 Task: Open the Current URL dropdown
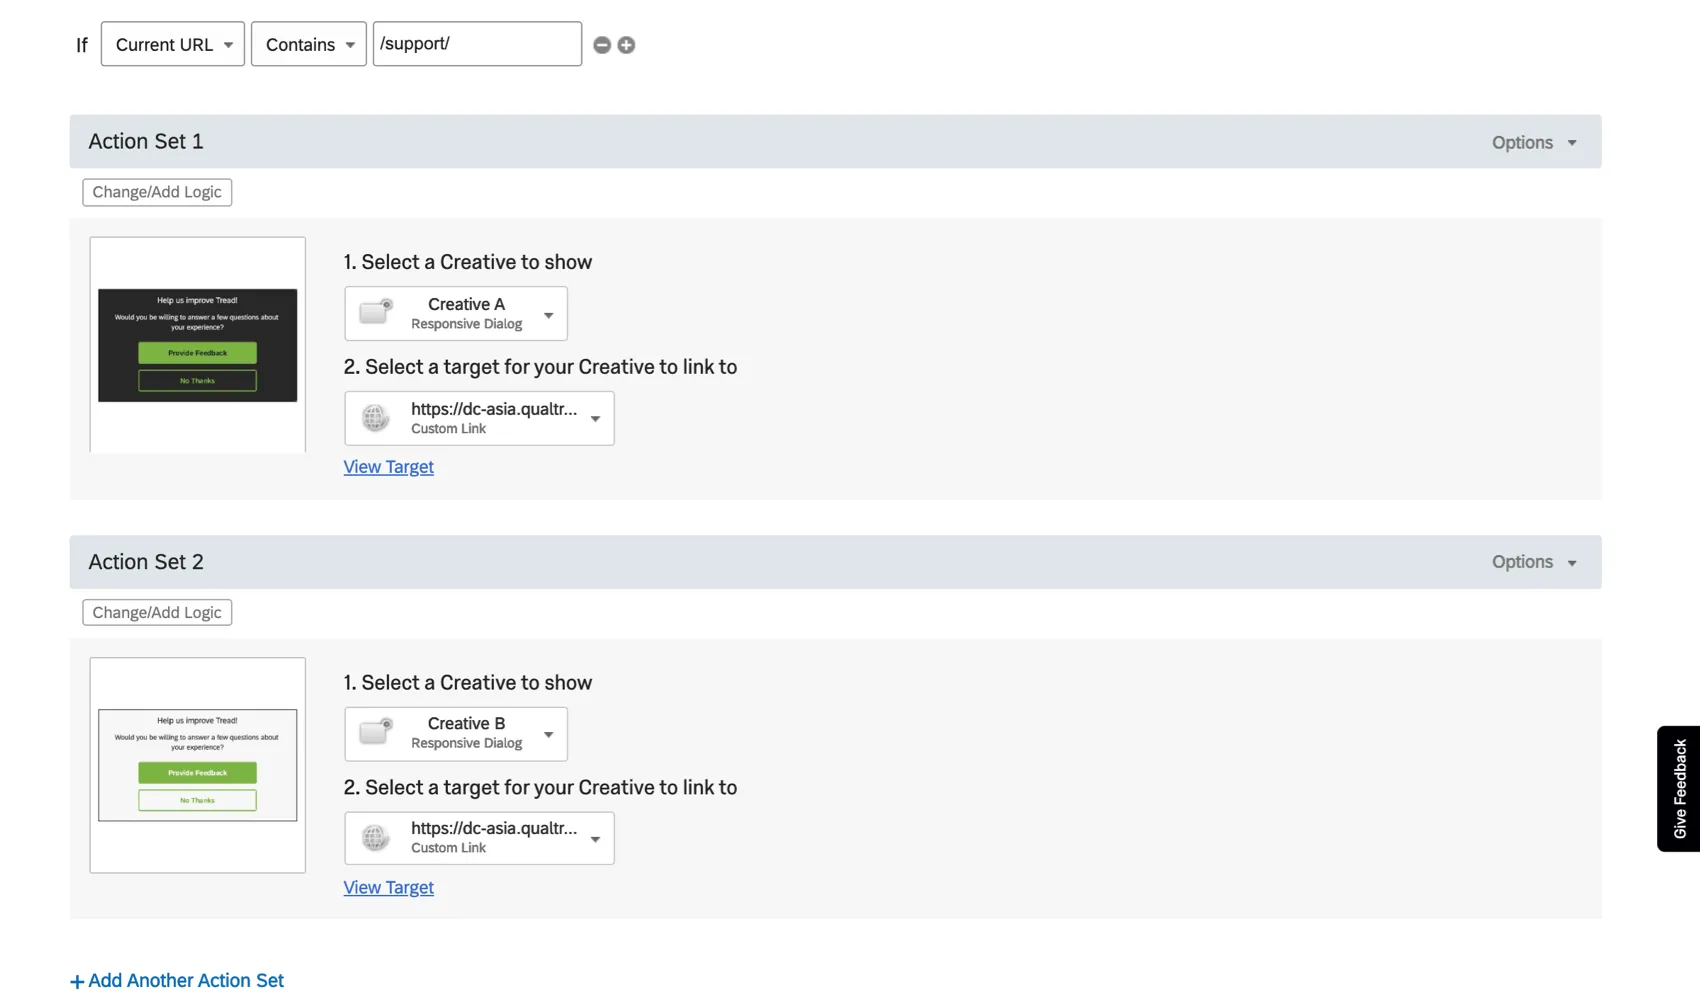173,45
